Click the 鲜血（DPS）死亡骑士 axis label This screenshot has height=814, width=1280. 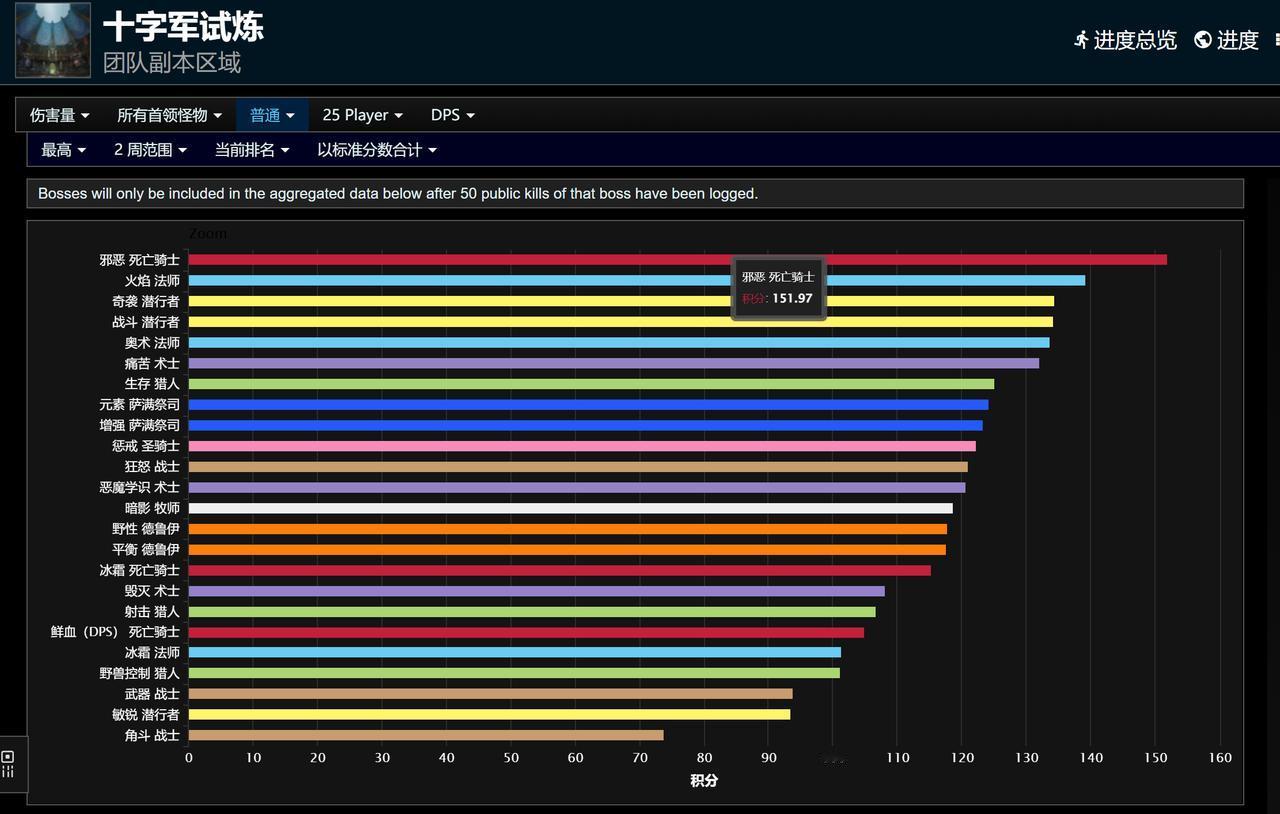pos(116,632)
